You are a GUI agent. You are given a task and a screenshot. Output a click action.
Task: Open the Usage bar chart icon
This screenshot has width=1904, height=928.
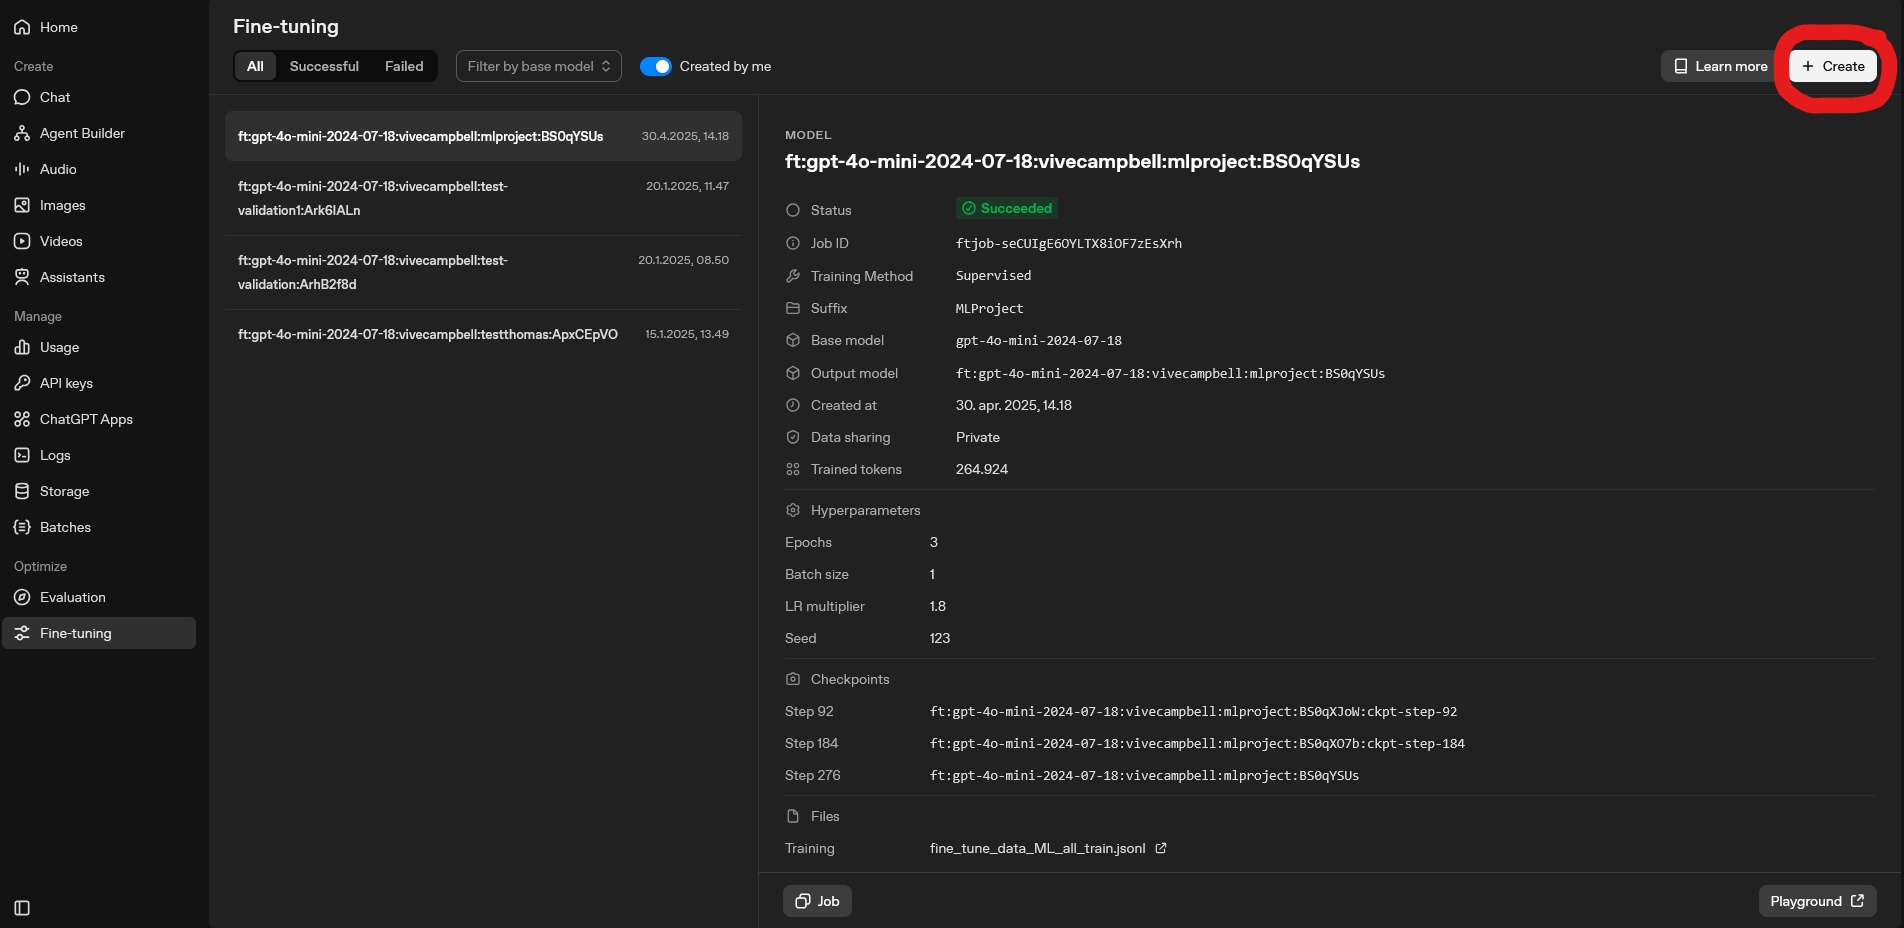[22, 347]
